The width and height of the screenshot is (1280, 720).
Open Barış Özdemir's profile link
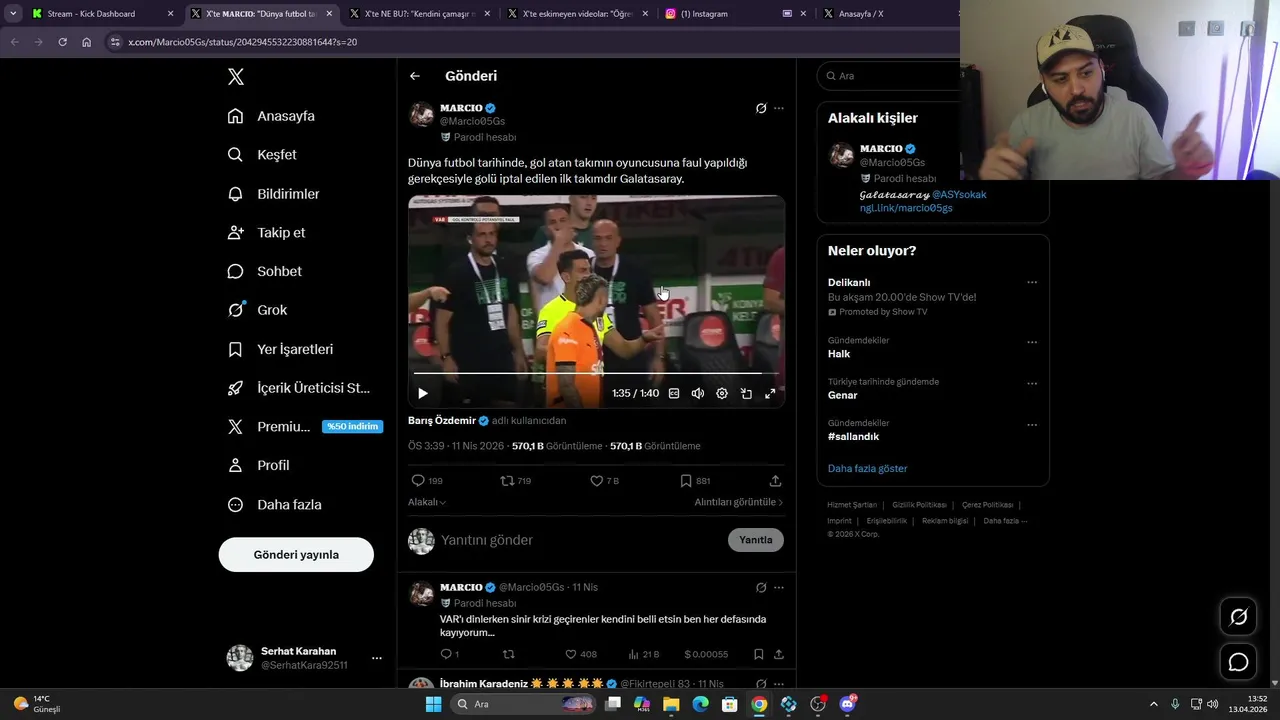click(x=442, y=421)
